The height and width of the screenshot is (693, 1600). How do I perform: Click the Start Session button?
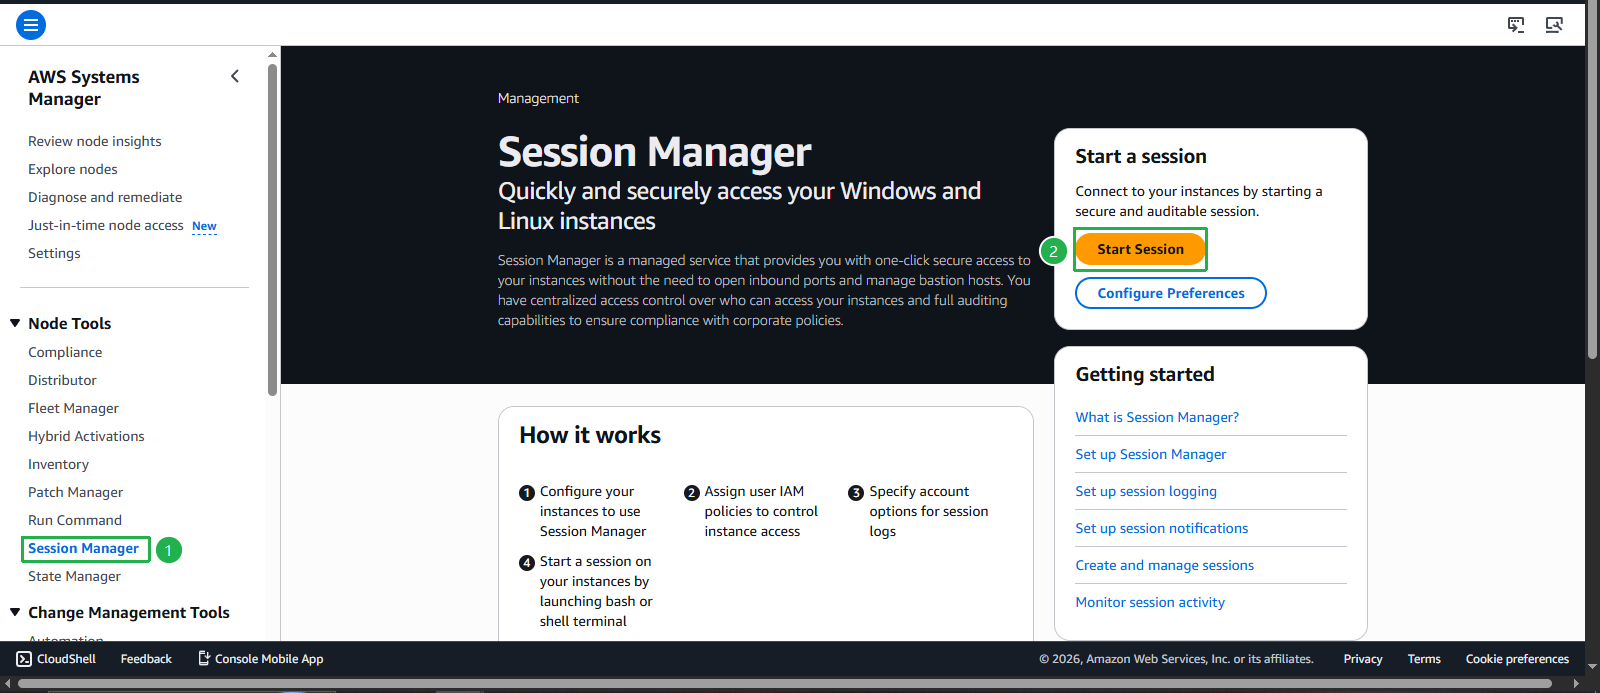1140,249
